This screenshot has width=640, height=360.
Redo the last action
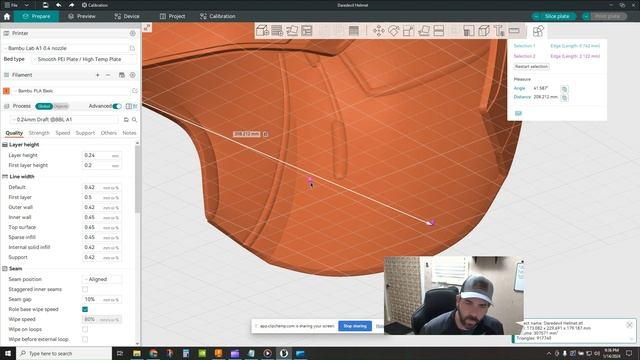click(x=71, y=5)
